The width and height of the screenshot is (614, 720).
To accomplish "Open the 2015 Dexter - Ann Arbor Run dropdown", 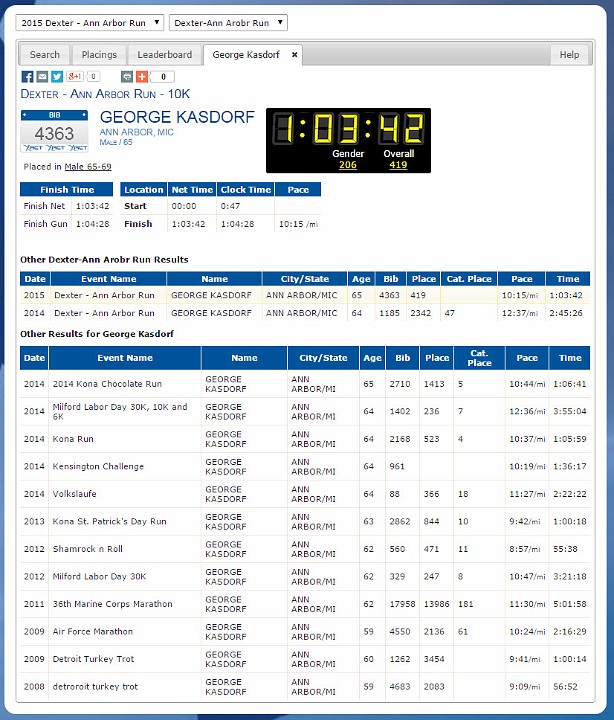I will coord(89,22).
